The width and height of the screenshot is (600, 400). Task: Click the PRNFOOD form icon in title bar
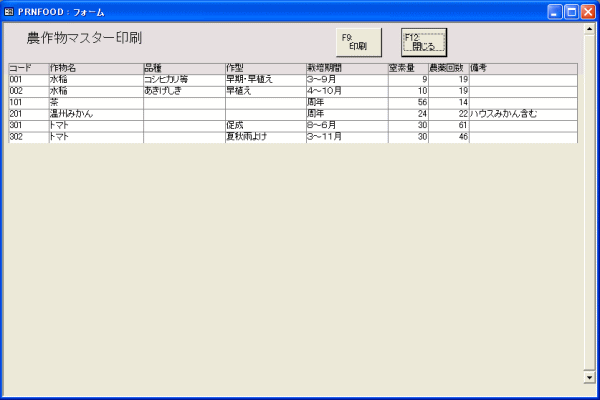tap(10, 10)
